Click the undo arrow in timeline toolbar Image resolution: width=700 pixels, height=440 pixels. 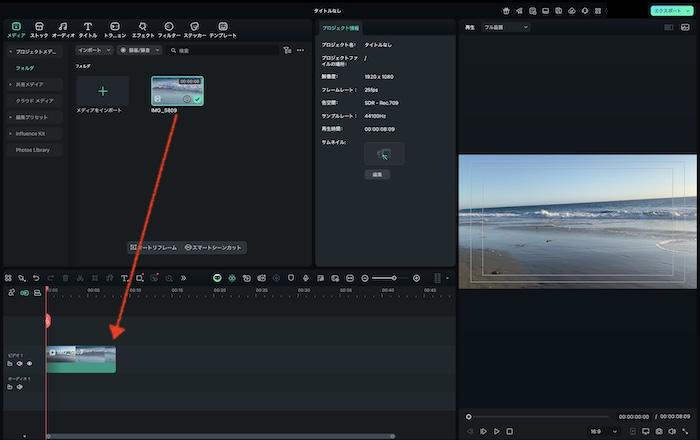pyautogui.click(x=36, y=278)
